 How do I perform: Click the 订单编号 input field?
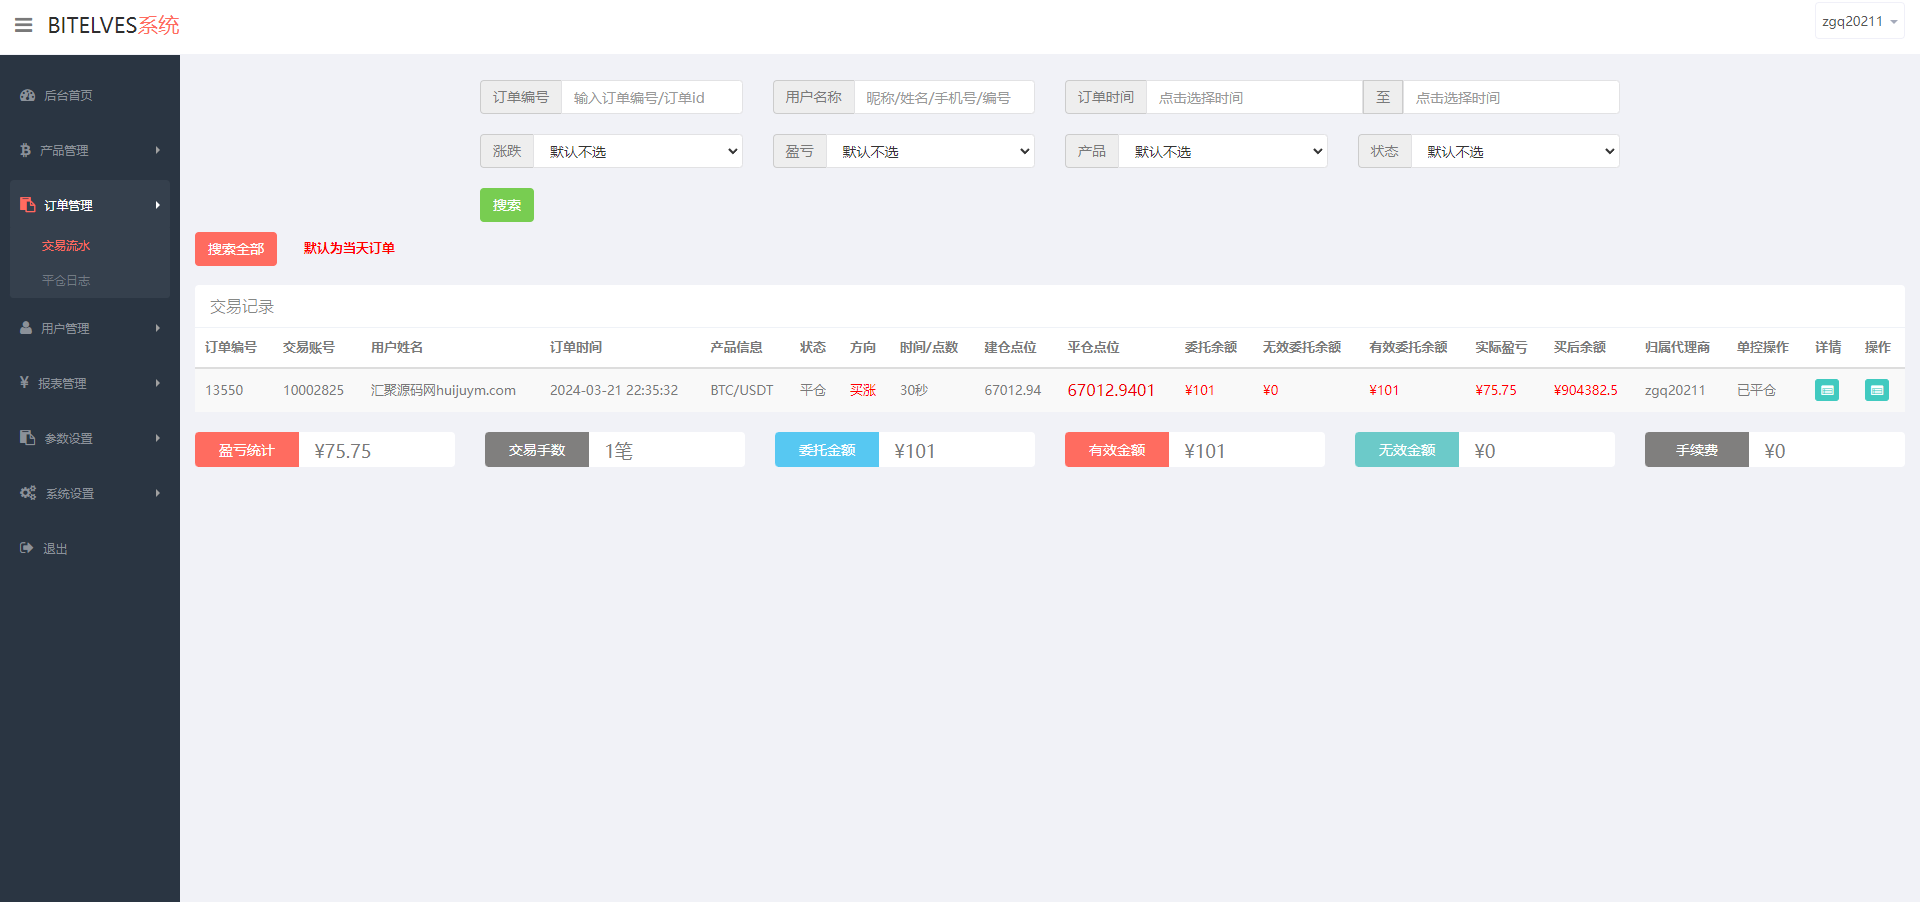651,98
